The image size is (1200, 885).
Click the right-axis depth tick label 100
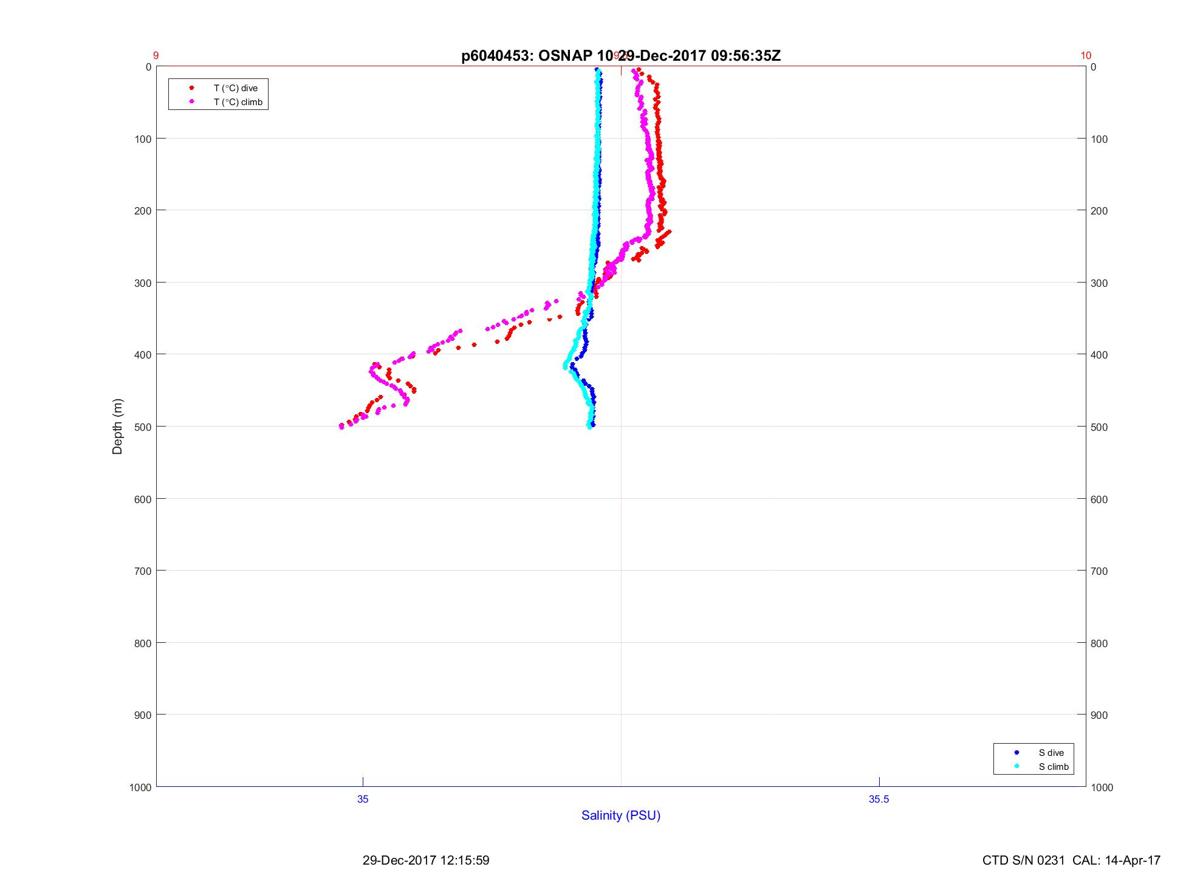[1100, 139]
